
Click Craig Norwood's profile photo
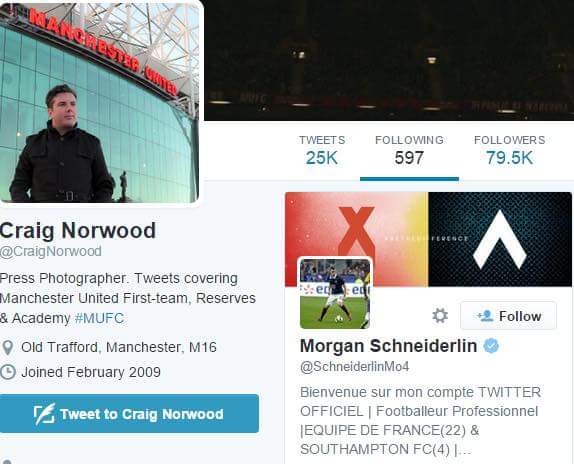(x=100, y=102)
